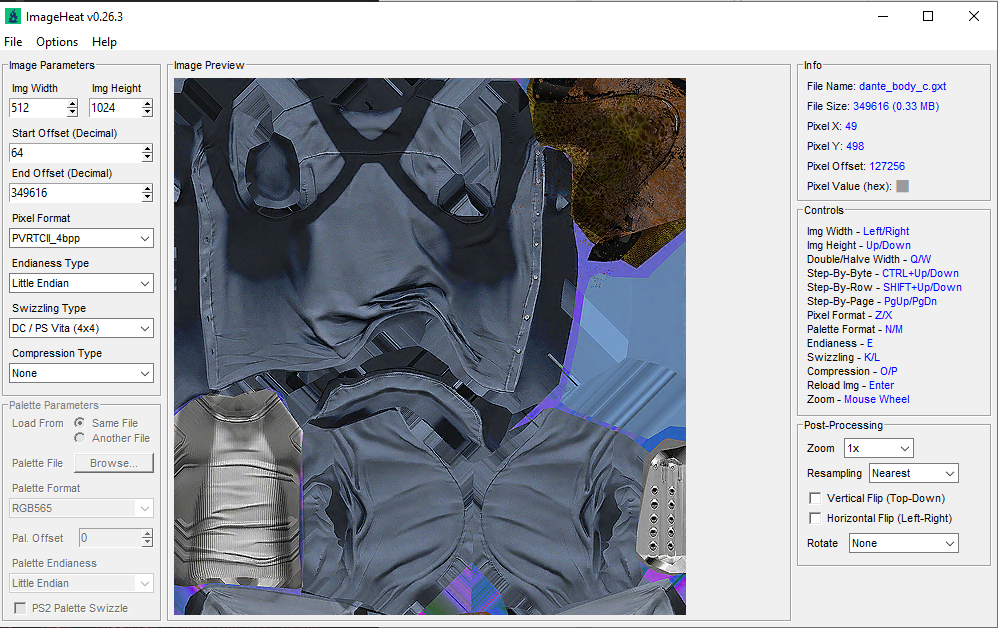
Task: Enable Horizontal Flip (Left-Right) checkbox
Action: (815, 518)
